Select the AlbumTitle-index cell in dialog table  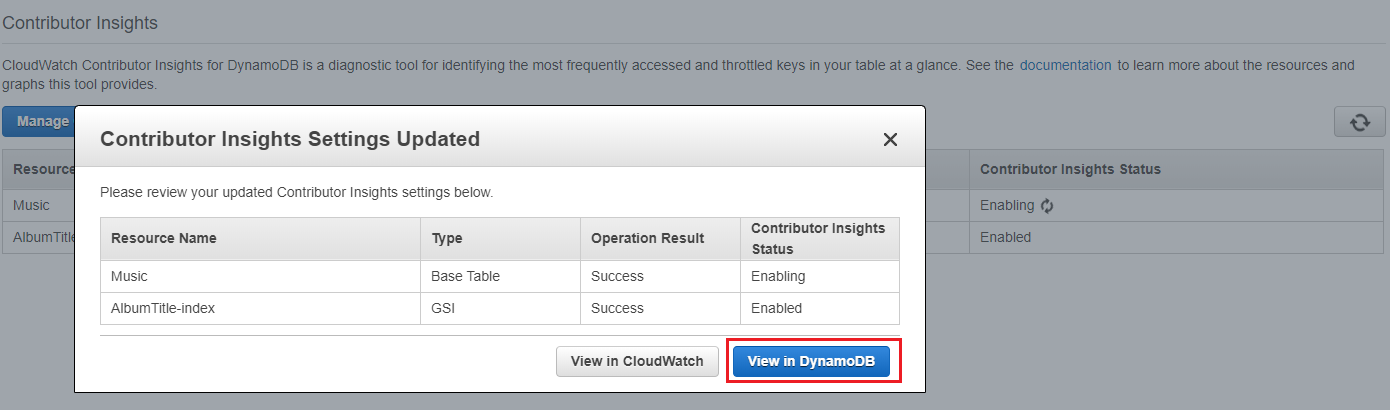pyautogui.click(x=261, y=308)
